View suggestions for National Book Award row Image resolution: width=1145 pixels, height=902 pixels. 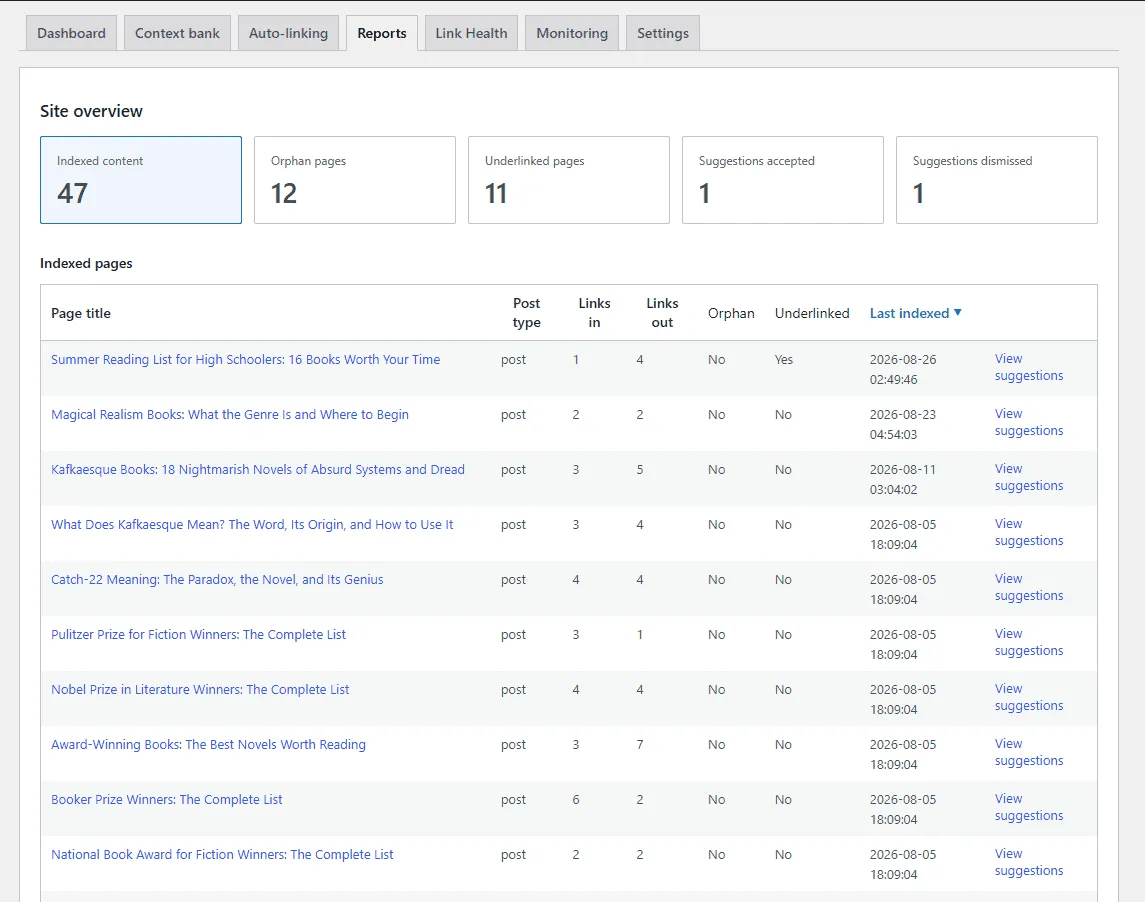tap(1029, 863)
